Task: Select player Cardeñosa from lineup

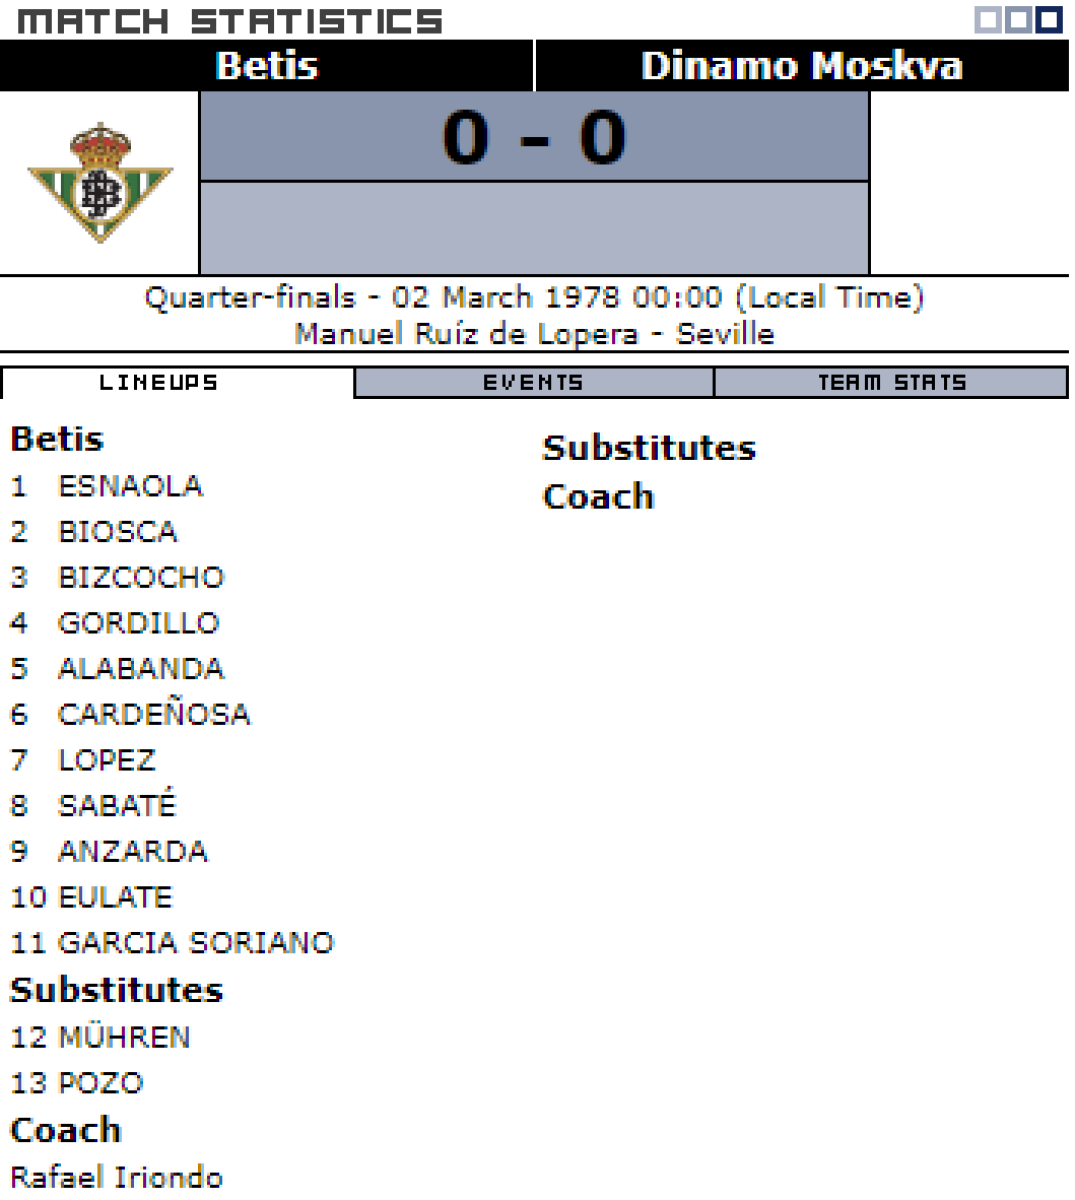Action: [x=154, y=714]
